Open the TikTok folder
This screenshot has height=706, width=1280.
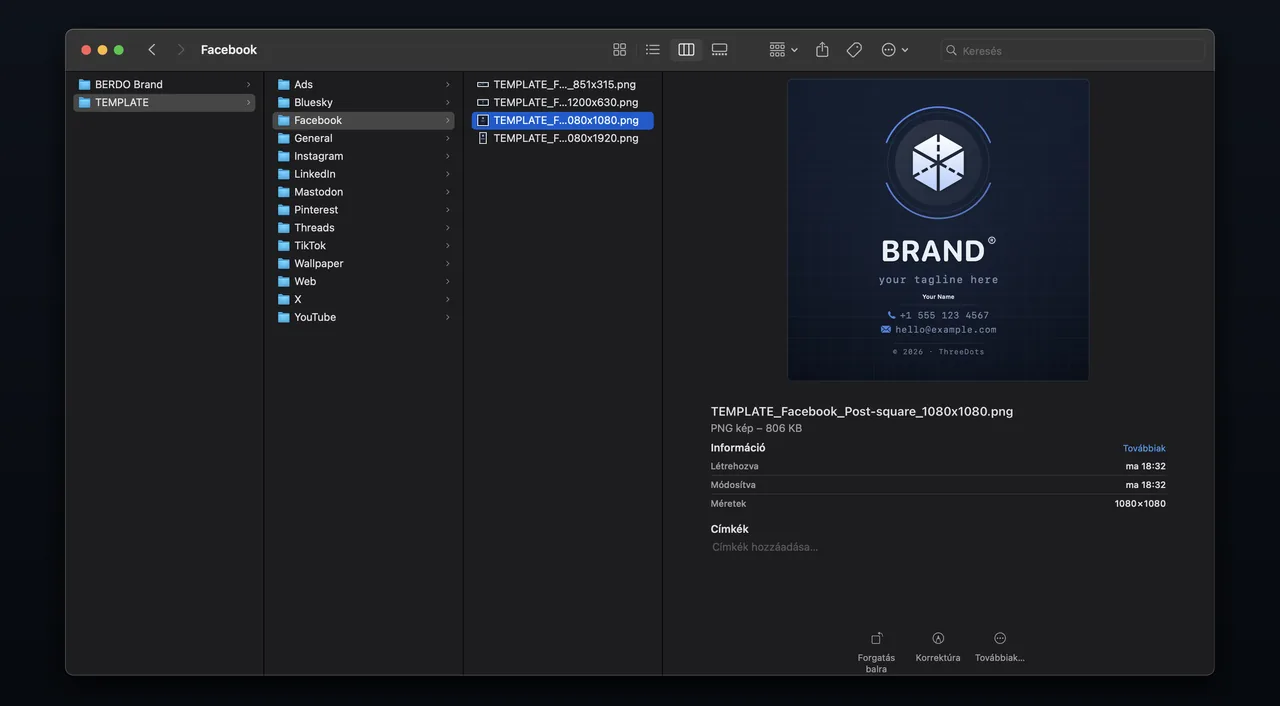tap(364, 246)
